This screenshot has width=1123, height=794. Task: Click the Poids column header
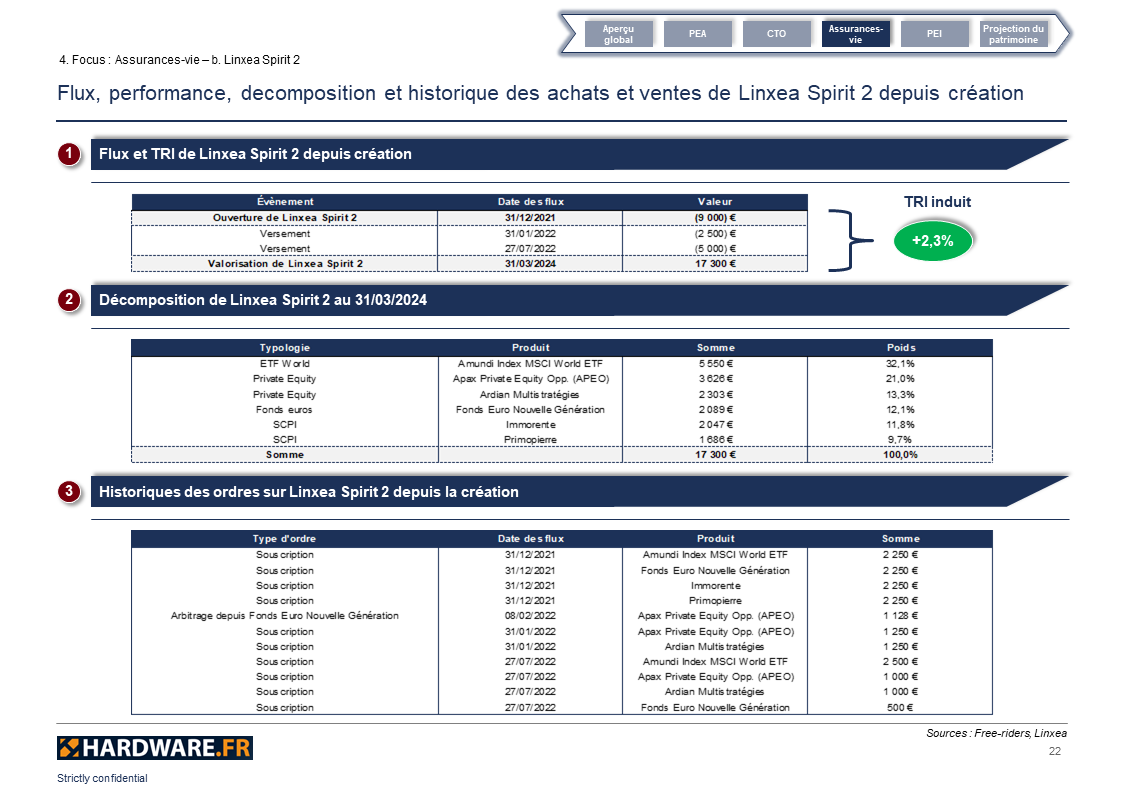click(900, 347)
